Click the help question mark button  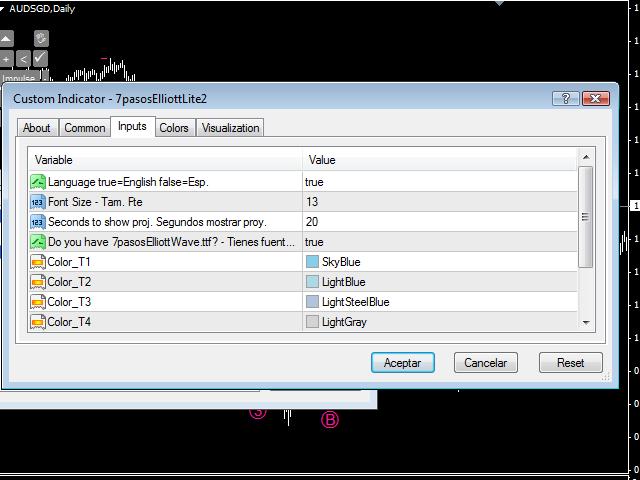[565, 99]
